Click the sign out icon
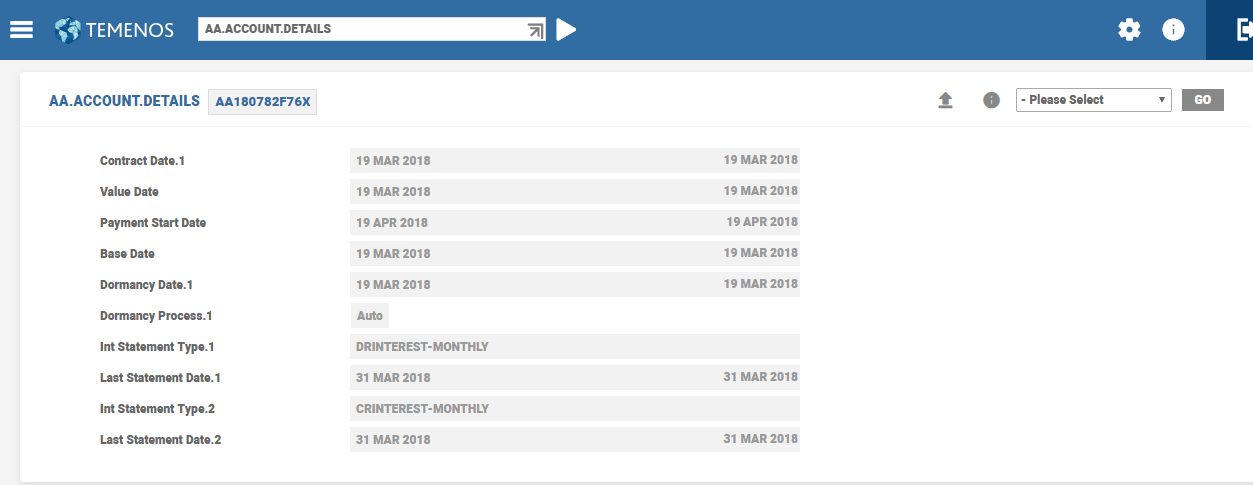Viewport: 1253px width, 485px height. [x=1244, y=30]
